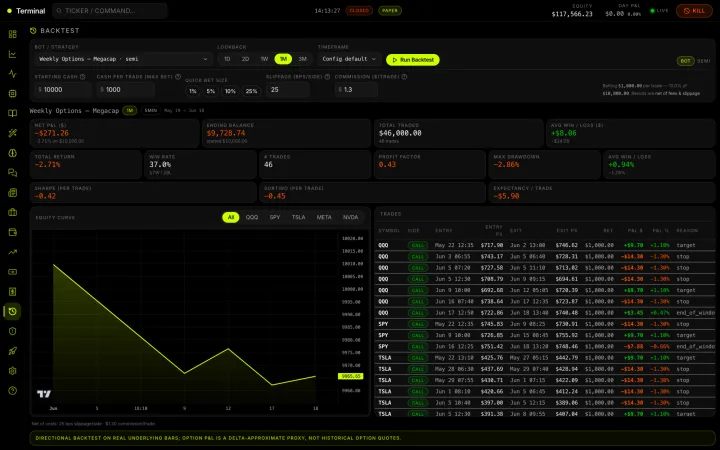Click the Run Backtest button
720x450 pixels.
pos(413,60)
